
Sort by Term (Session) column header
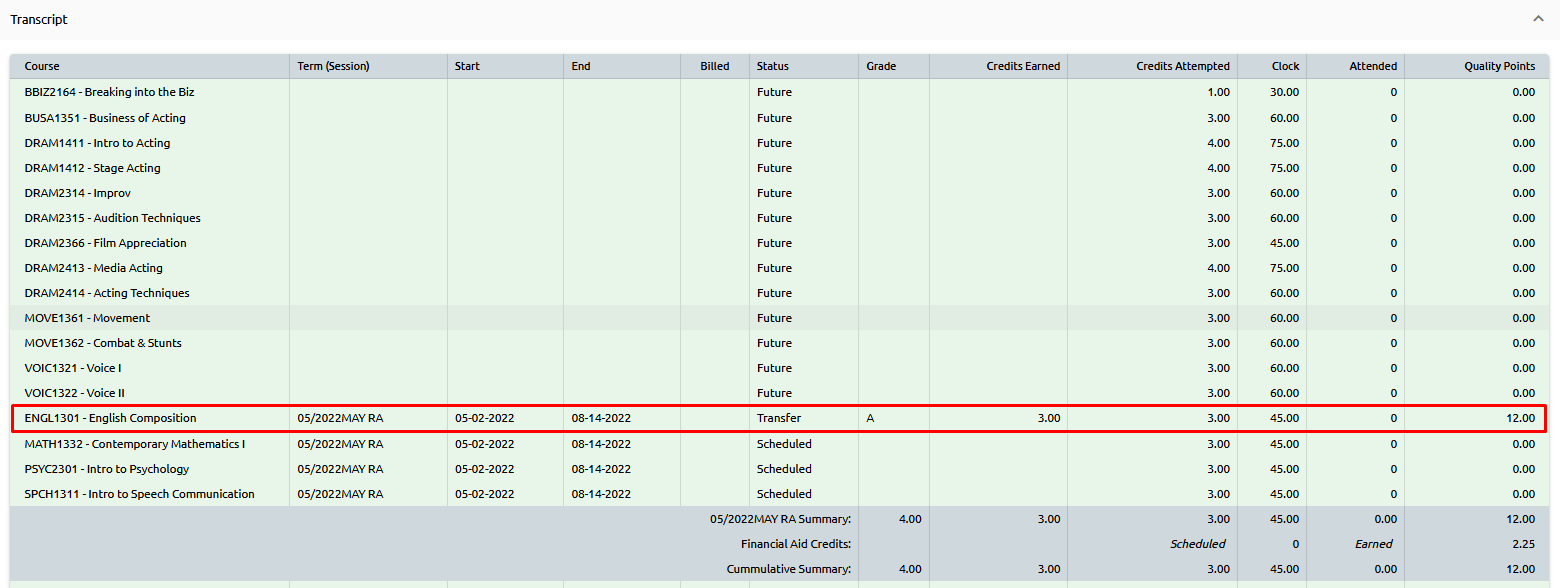333,66
